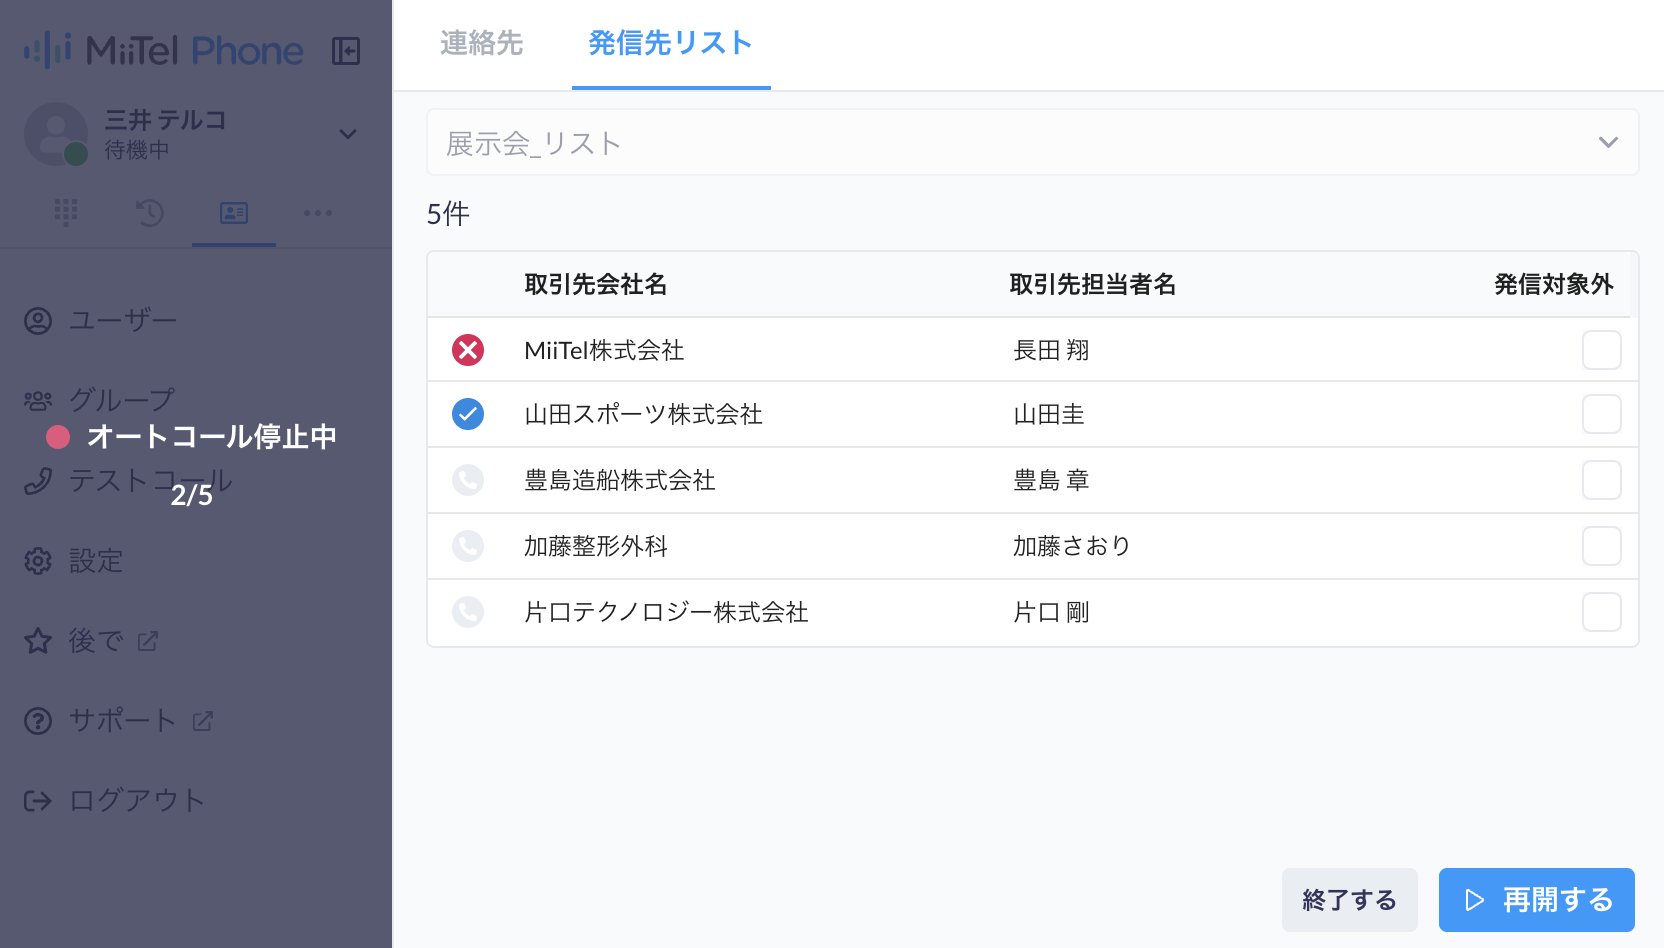Click the ログアウト exit icon
1664x948 pixels.
38,801
